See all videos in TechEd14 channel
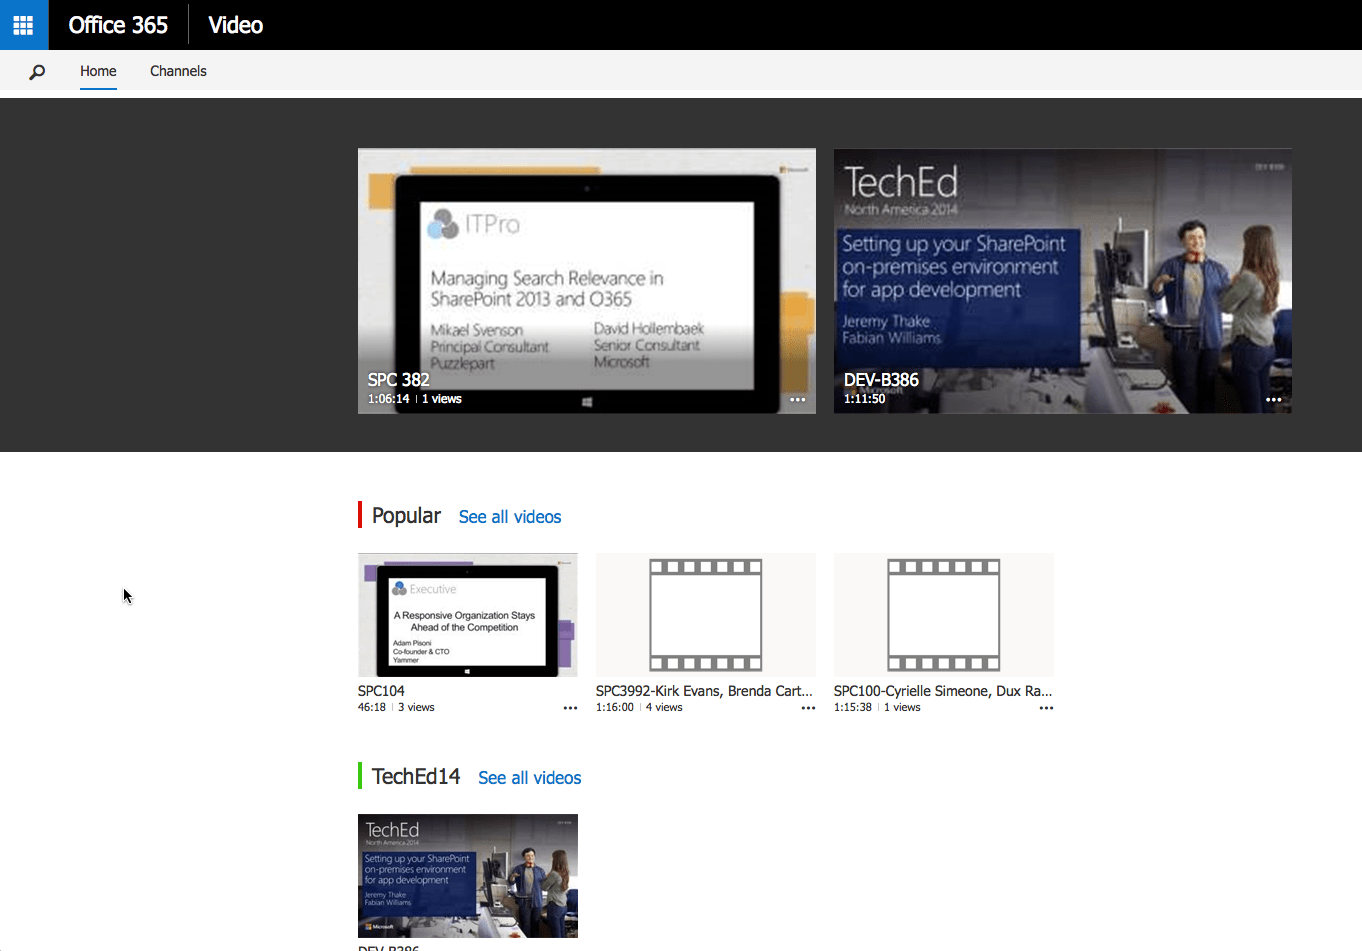 (x=529, y=777)
